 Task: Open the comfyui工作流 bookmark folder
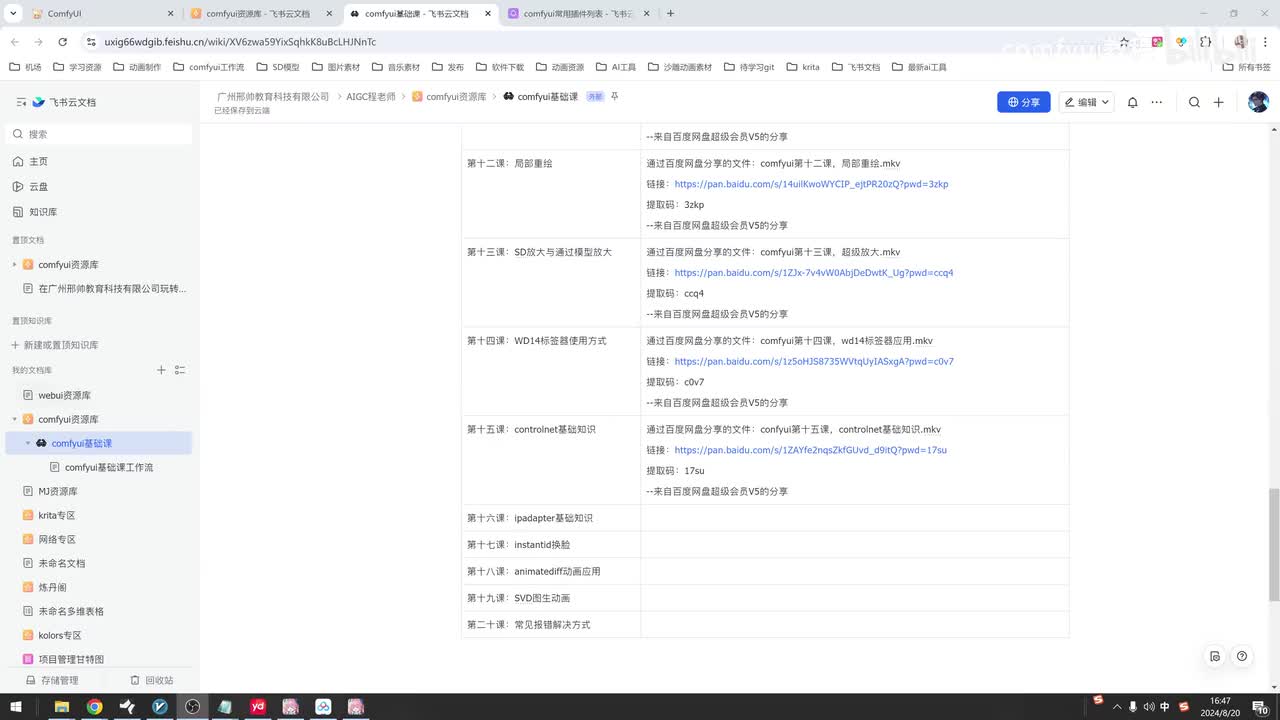pos(209,67)
